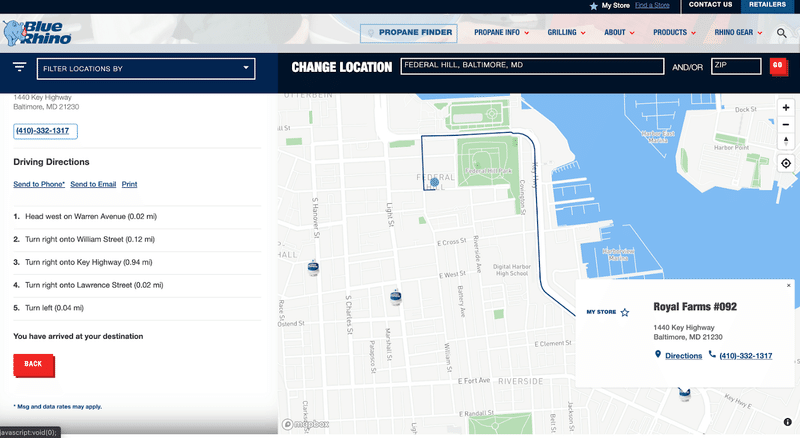The height and width of the screenshot is (438, 800).
Task: Click the geolocate target icon
Action: tap(786, 163)
